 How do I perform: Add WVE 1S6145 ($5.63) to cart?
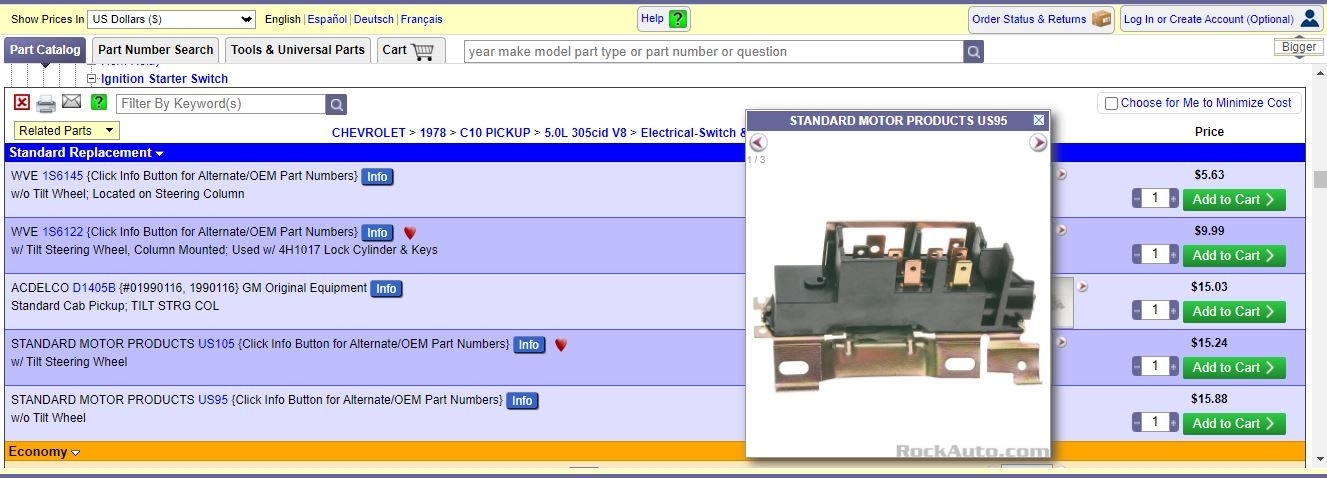point(1234,199)
